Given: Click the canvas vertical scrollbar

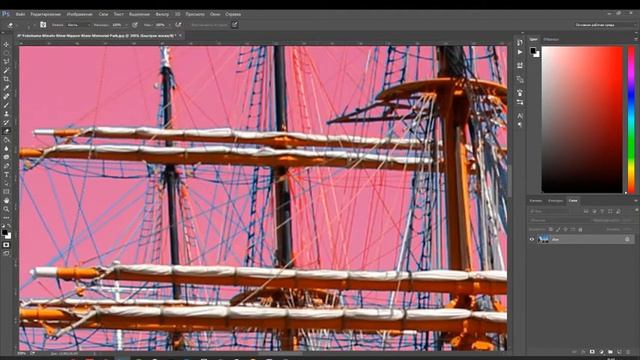Looking at the screenshot, I should pos(509,180).
